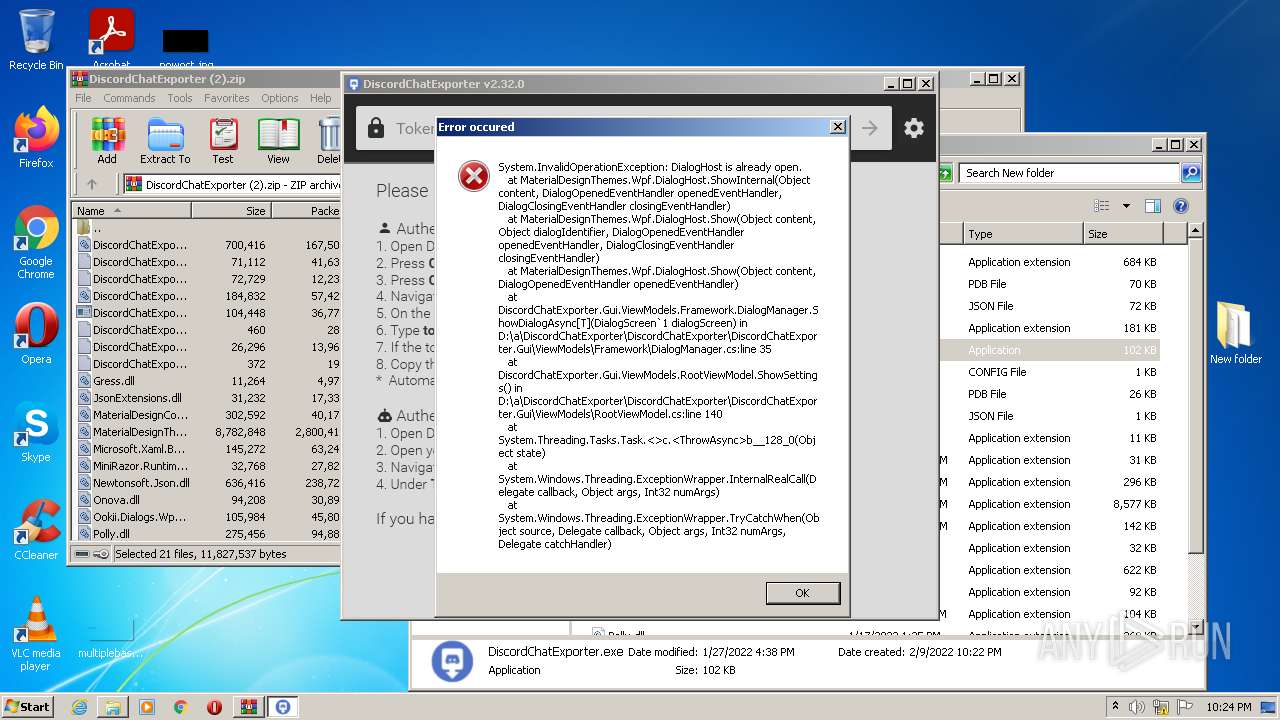Open Firefox desktop shortcut
Viewport: 1280px width, 720px height.
36,138
